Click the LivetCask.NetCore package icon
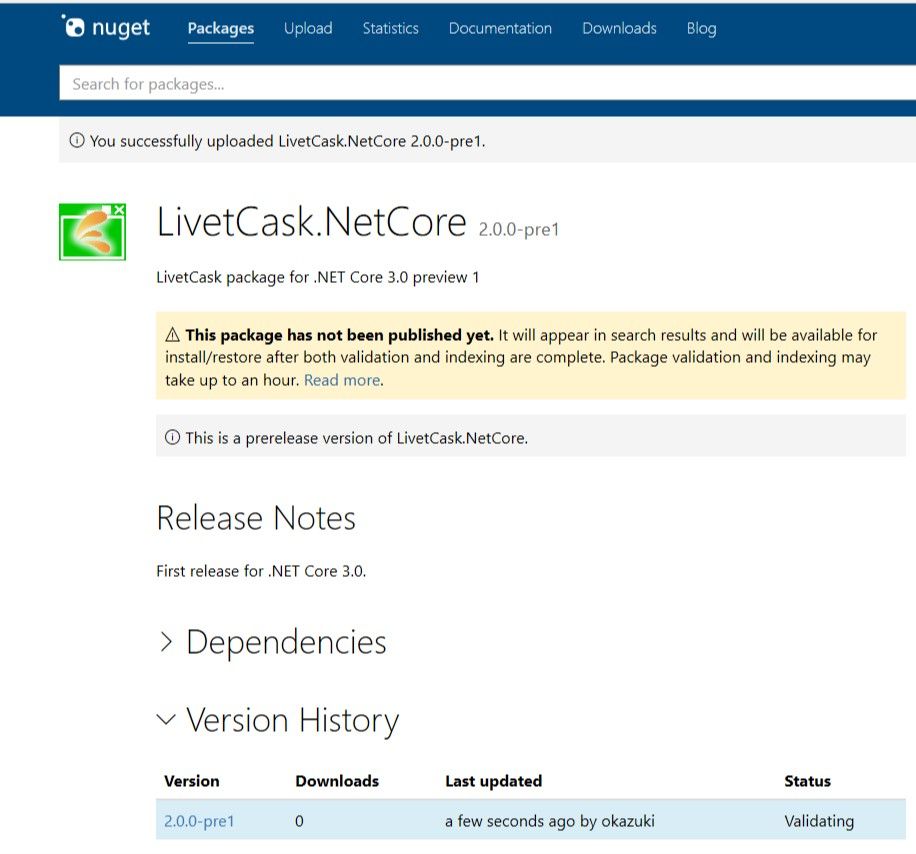The width and height of the screenshot is (916, 854). pyautogui.click(x=92, y=231)
